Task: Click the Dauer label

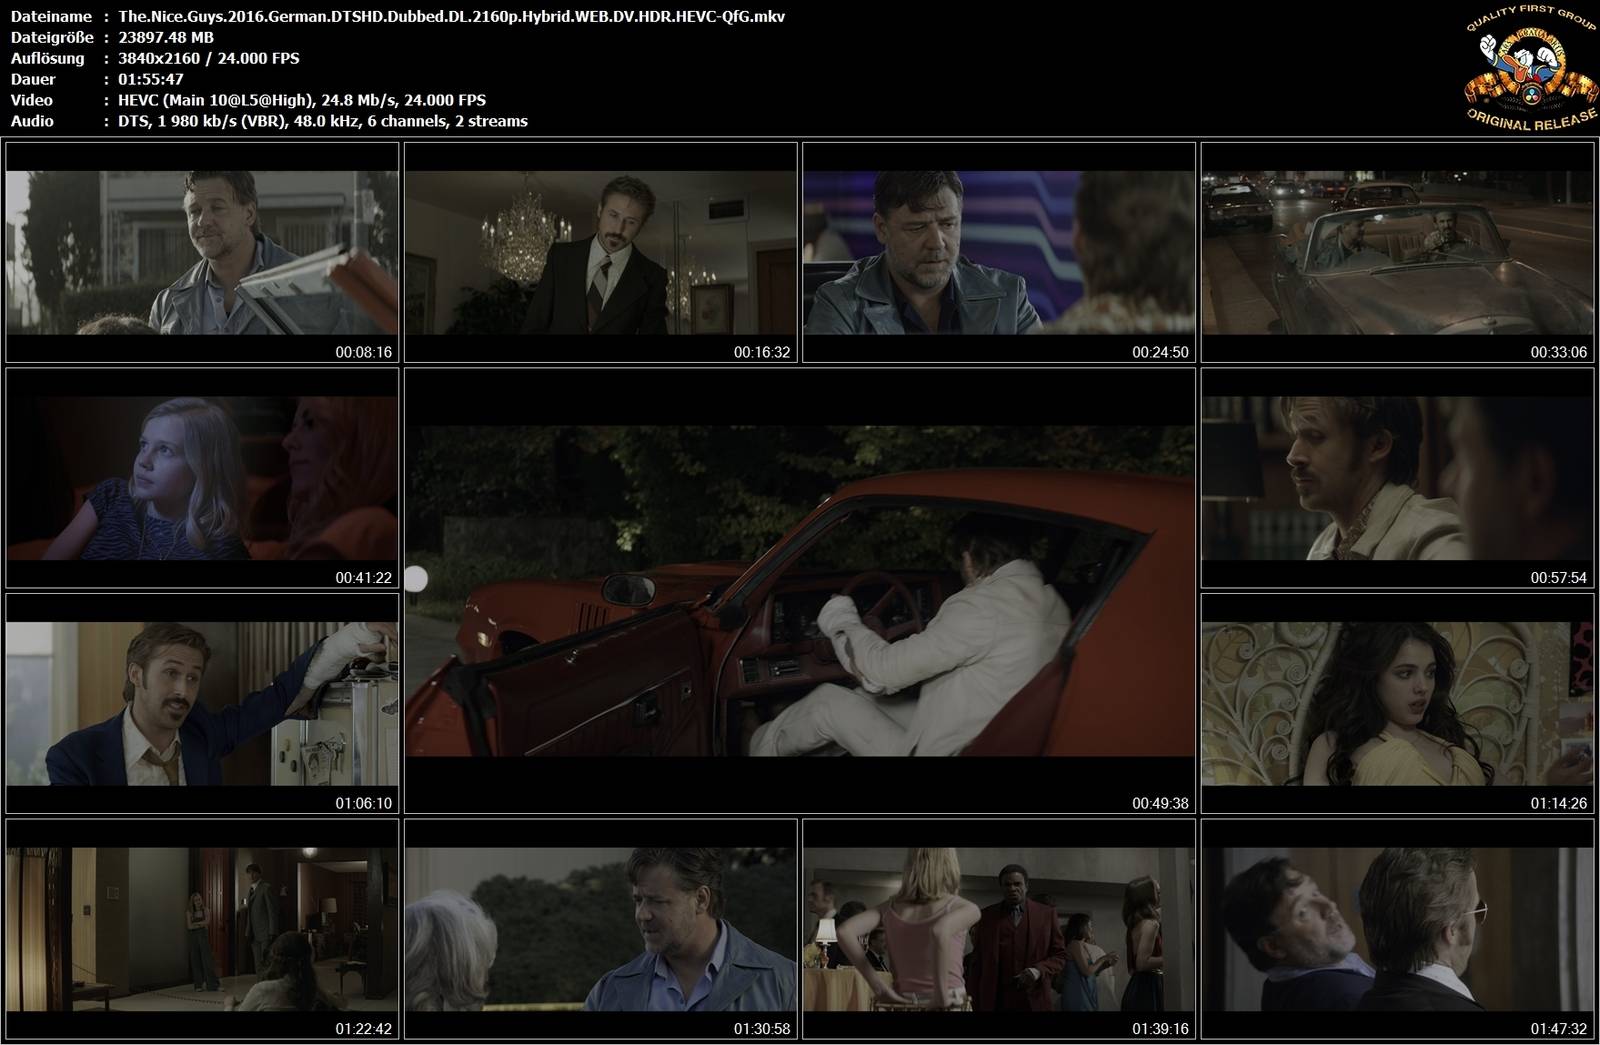Action: click(x=33, y=79)
